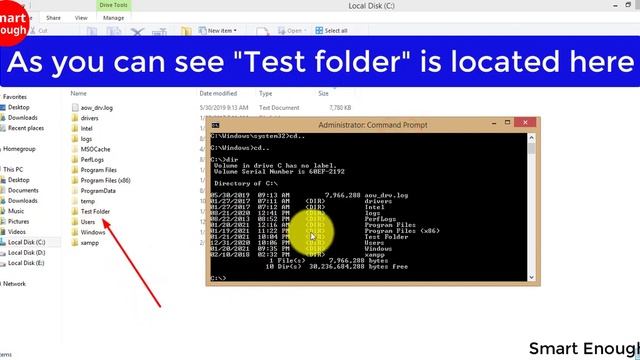Viewport: 640px width, 360px height.
Task: Select the Test Folder entry
Action: [x=95, y=211]
